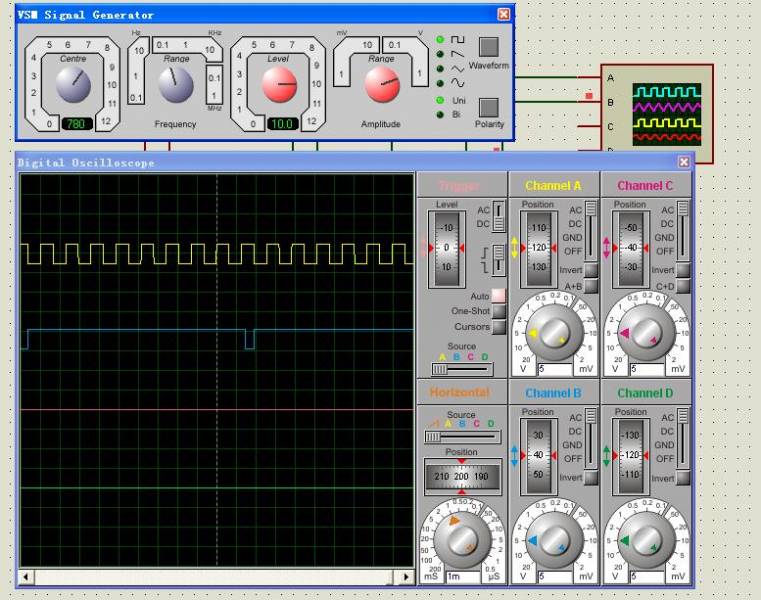The height and width of the screenshot is (600, 761).
Task: Turn on the Cursors button
Action: [498, 326]
